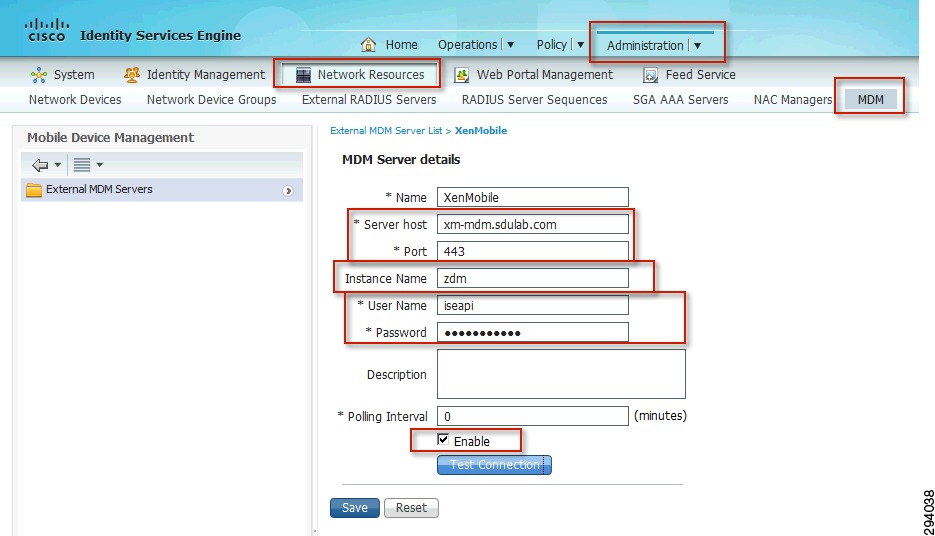Image resolution: width=935 pixels, height=536 pixels.
Task: Click the External MDM Server List breadcrumb link
Action: [386, 131]
